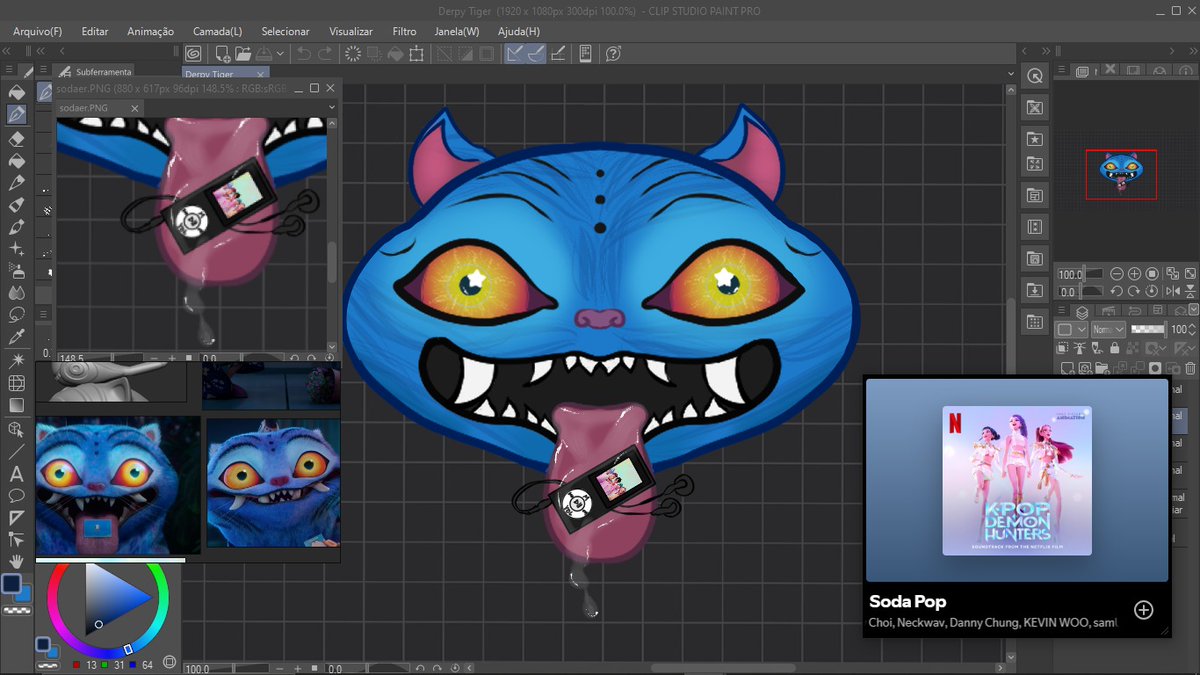Switch to the Derpy Tiger canvas tab
Image resolution: width=1200 pixels, height=675 pixels.
coord(209,74)
